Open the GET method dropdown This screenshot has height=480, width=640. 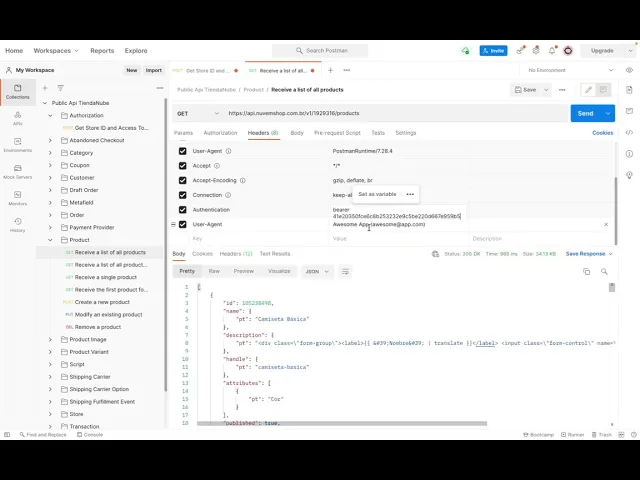[198, 113]
